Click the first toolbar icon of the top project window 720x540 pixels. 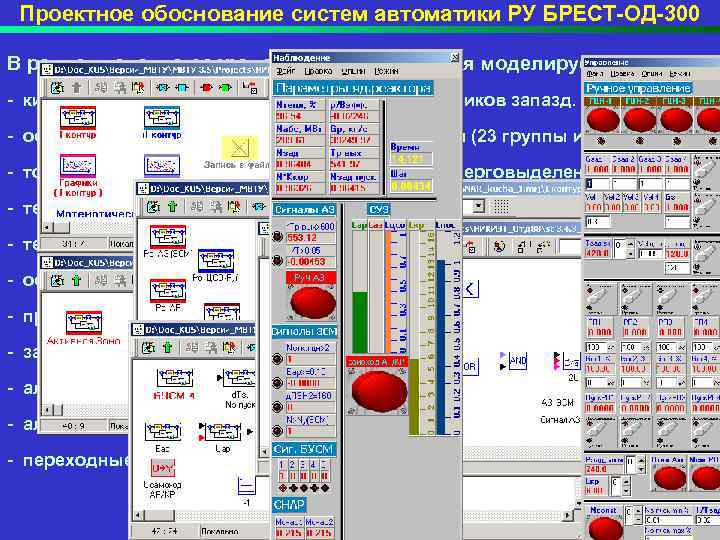pyautogui.click(x=57, y=87)
